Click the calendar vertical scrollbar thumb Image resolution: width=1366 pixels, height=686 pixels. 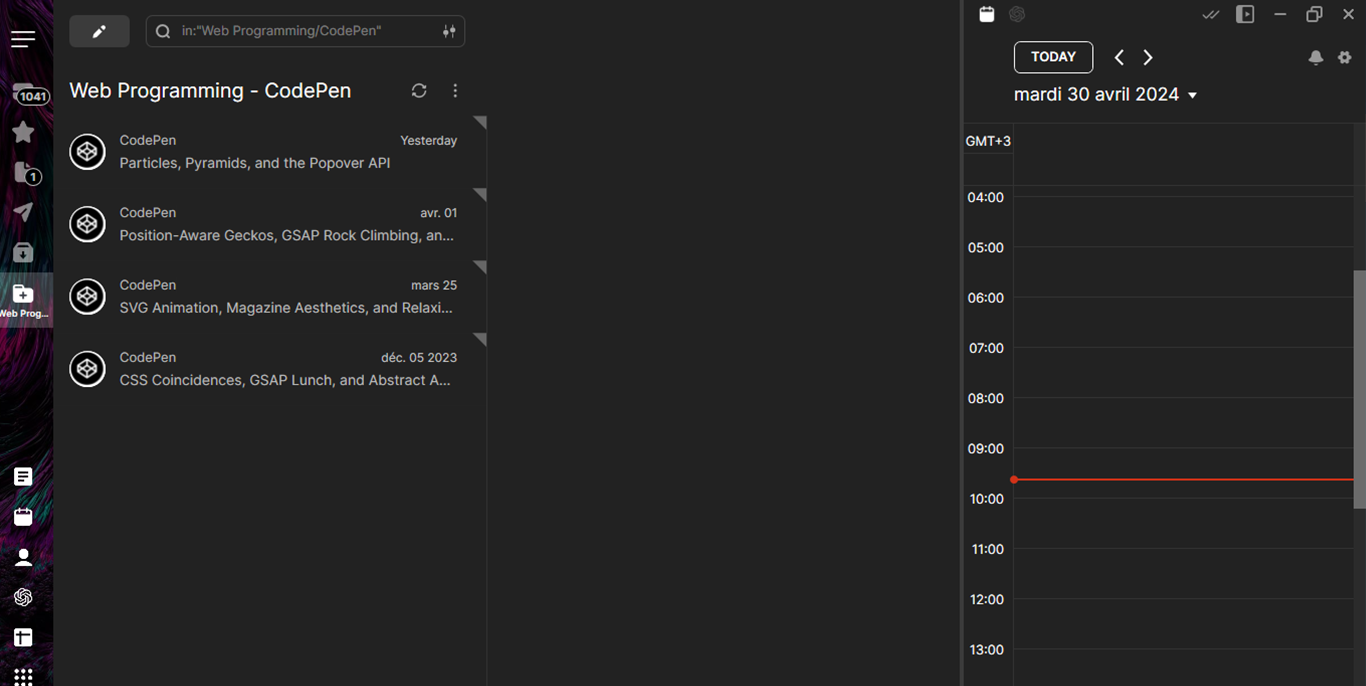coord(1359,390)
